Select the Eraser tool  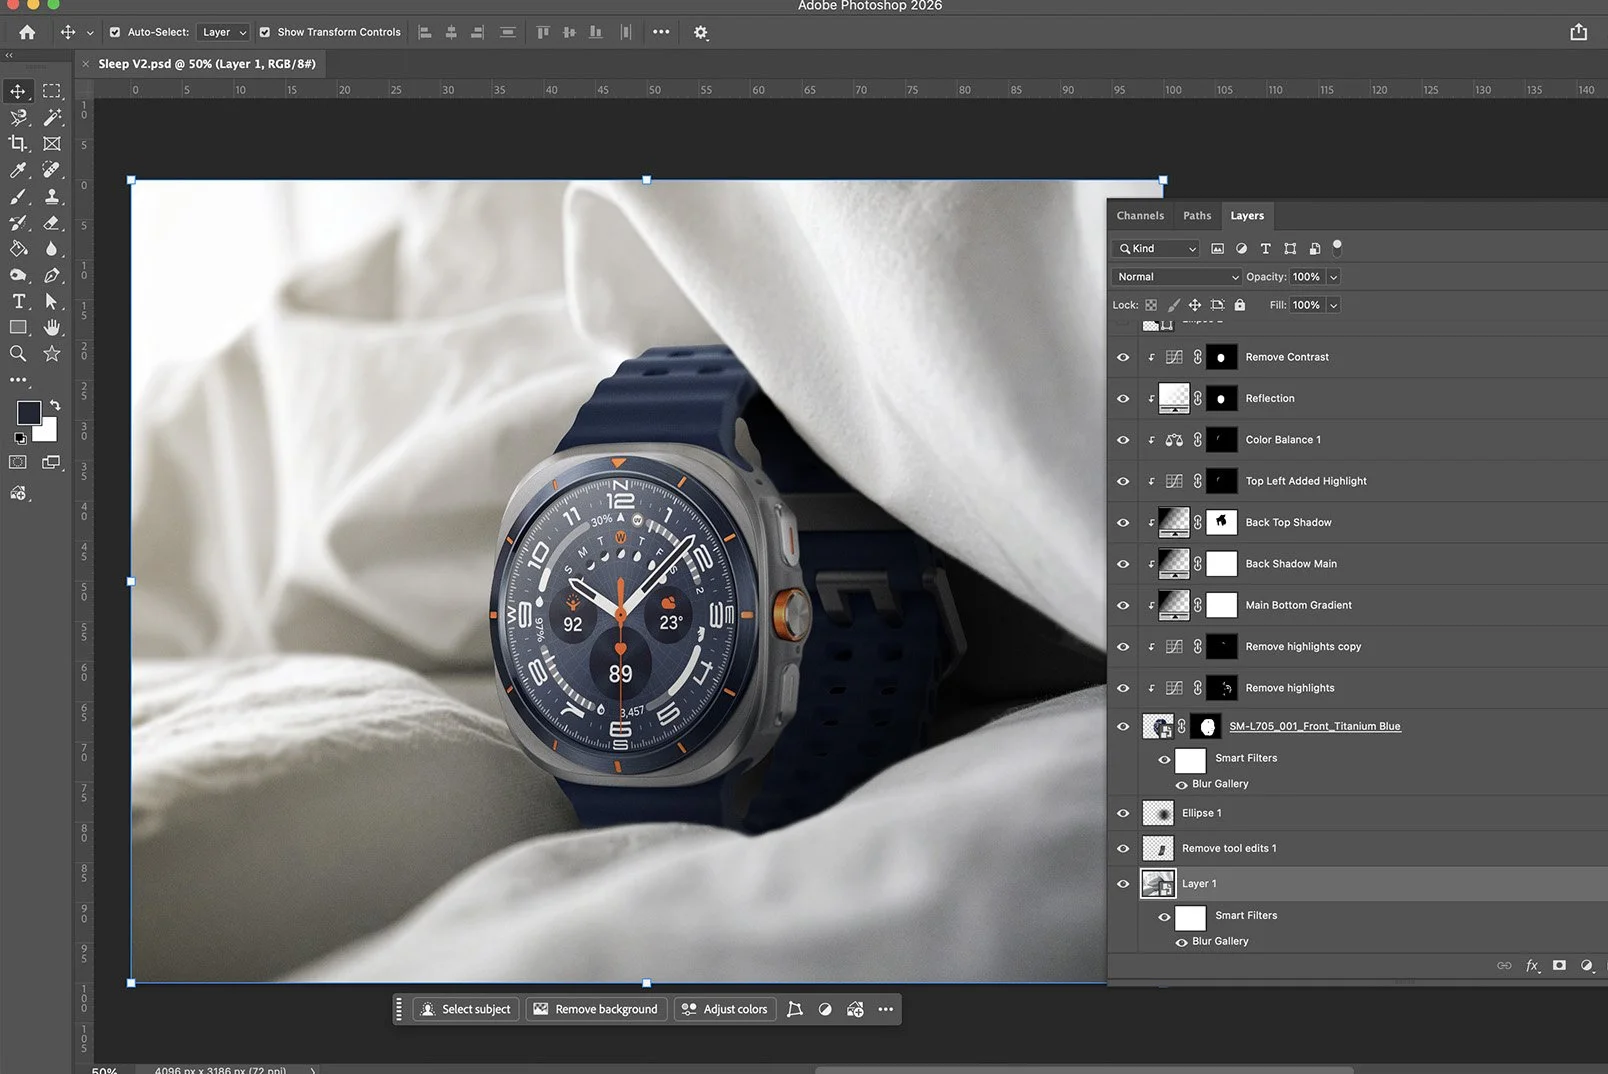point(52,223)
